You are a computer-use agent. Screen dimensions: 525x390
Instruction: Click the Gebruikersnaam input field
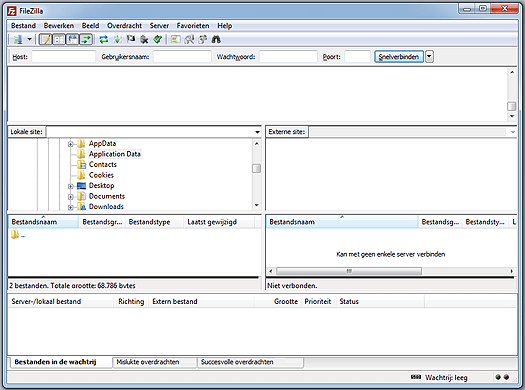182,57
